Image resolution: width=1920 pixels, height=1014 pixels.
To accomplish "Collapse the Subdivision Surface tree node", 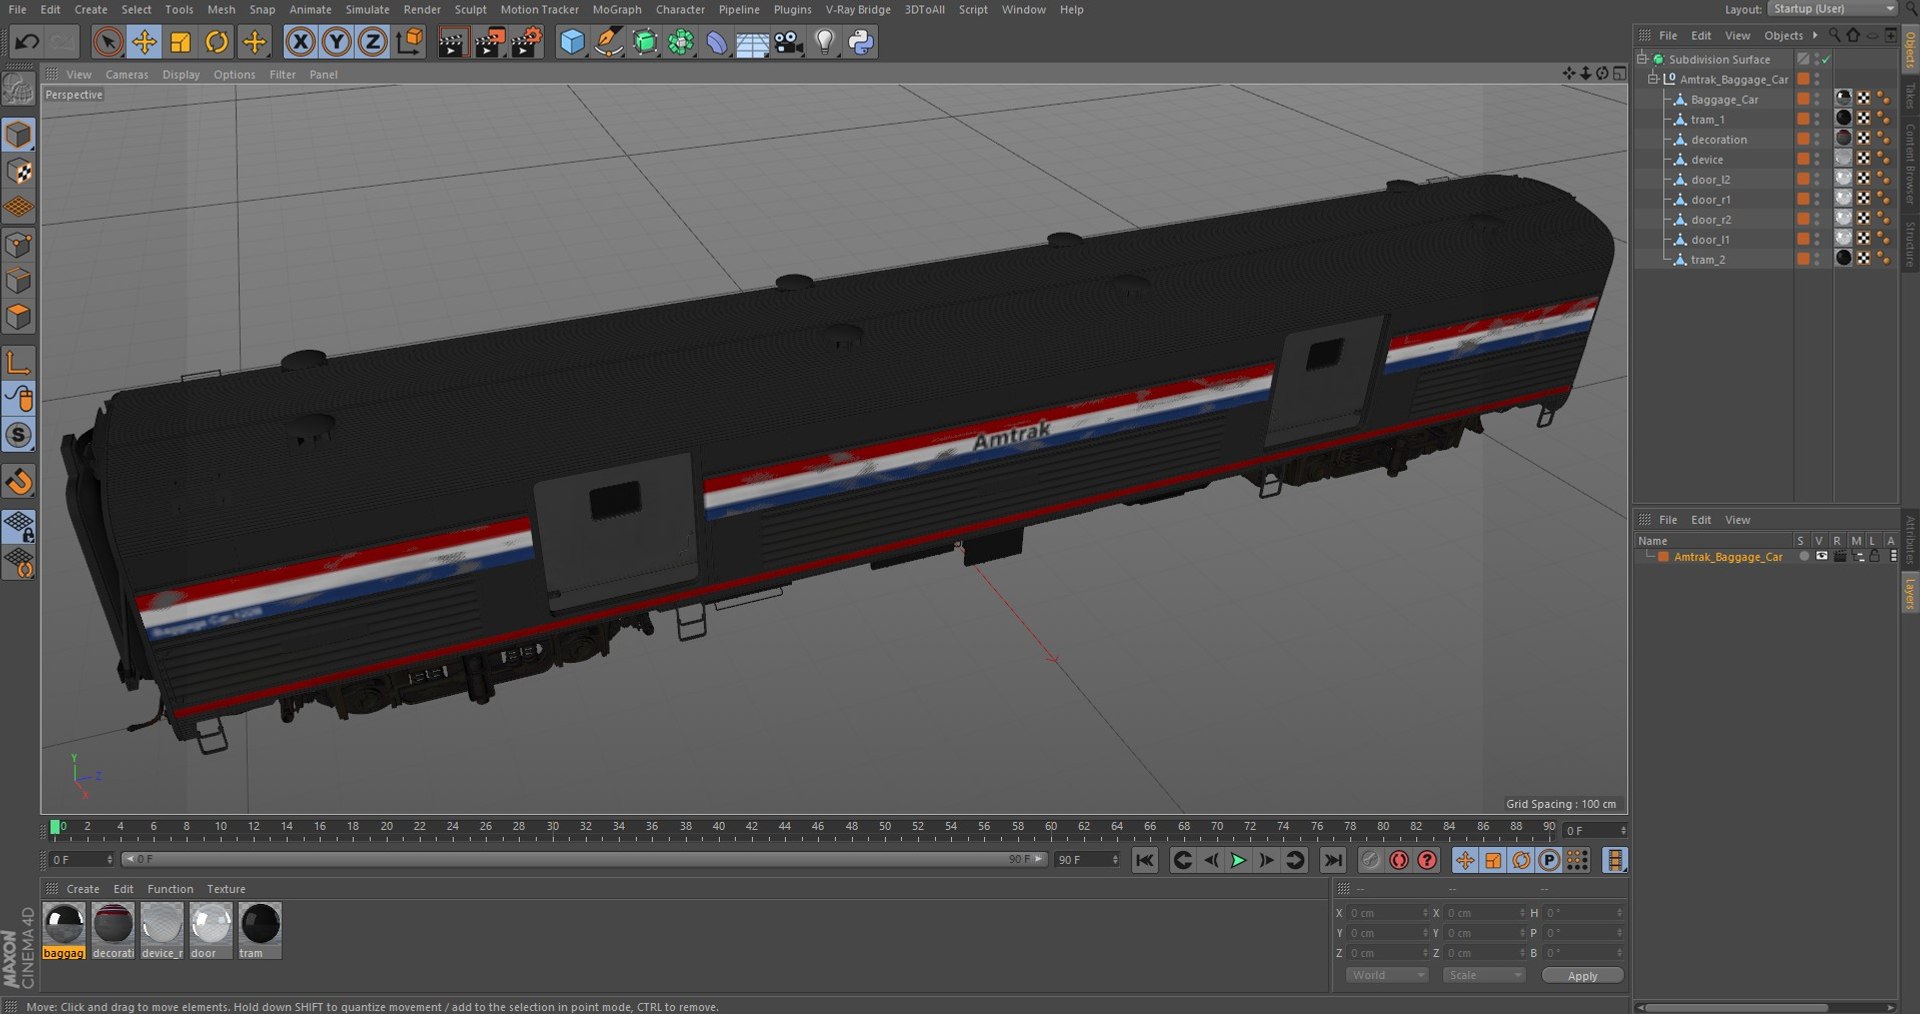I will [x=1642, y=59].
